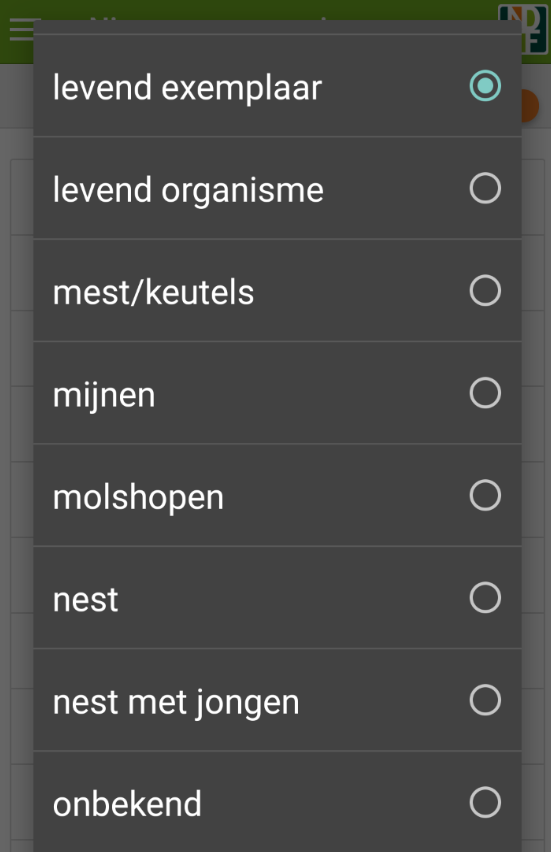Pick the 'mijnen' option text
Image resolution: width=551 pixels, height=852 pixels.
[x=104, y=395]
